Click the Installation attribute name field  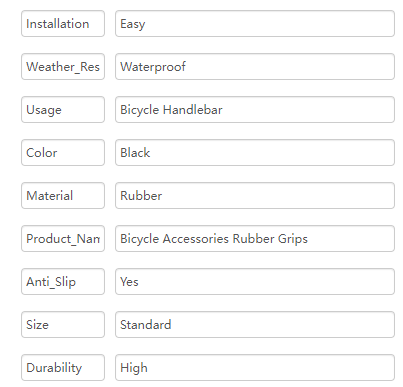coord(63,24)
